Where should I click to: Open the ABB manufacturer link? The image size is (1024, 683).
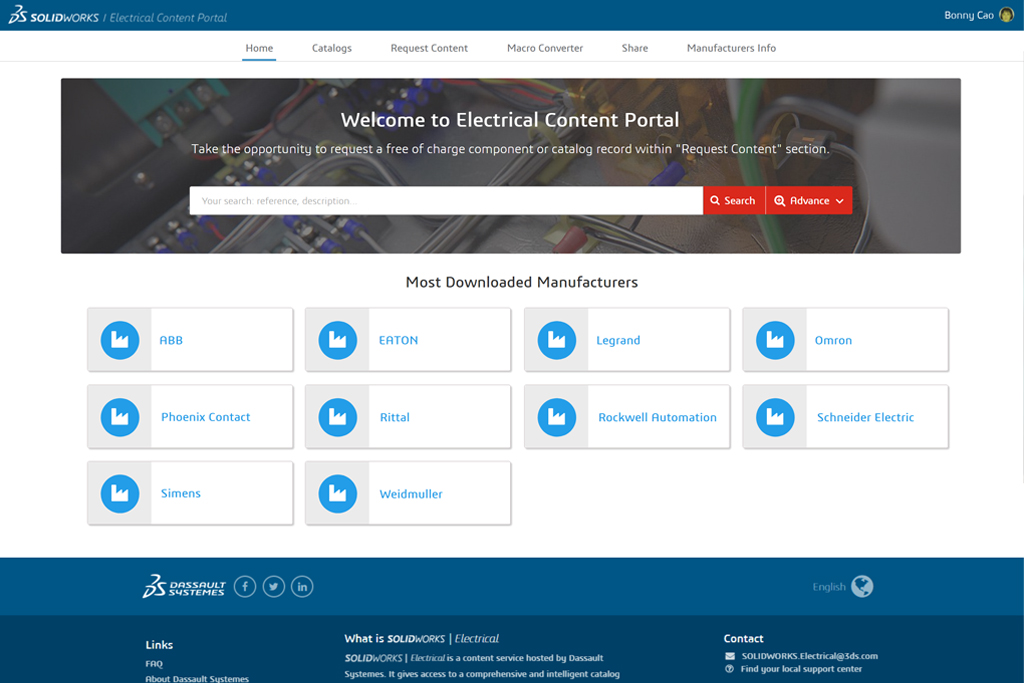[171, 340]
